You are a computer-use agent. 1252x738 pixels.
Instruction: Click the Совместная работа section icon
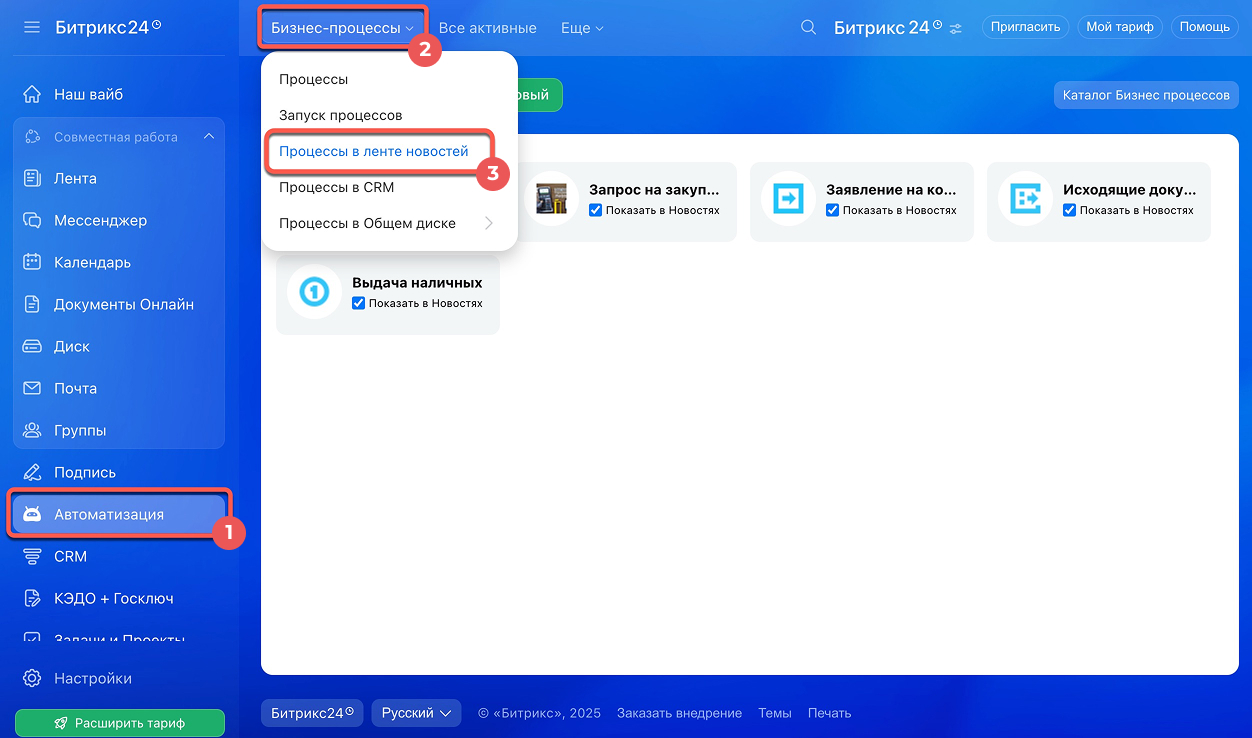point(33,136)
